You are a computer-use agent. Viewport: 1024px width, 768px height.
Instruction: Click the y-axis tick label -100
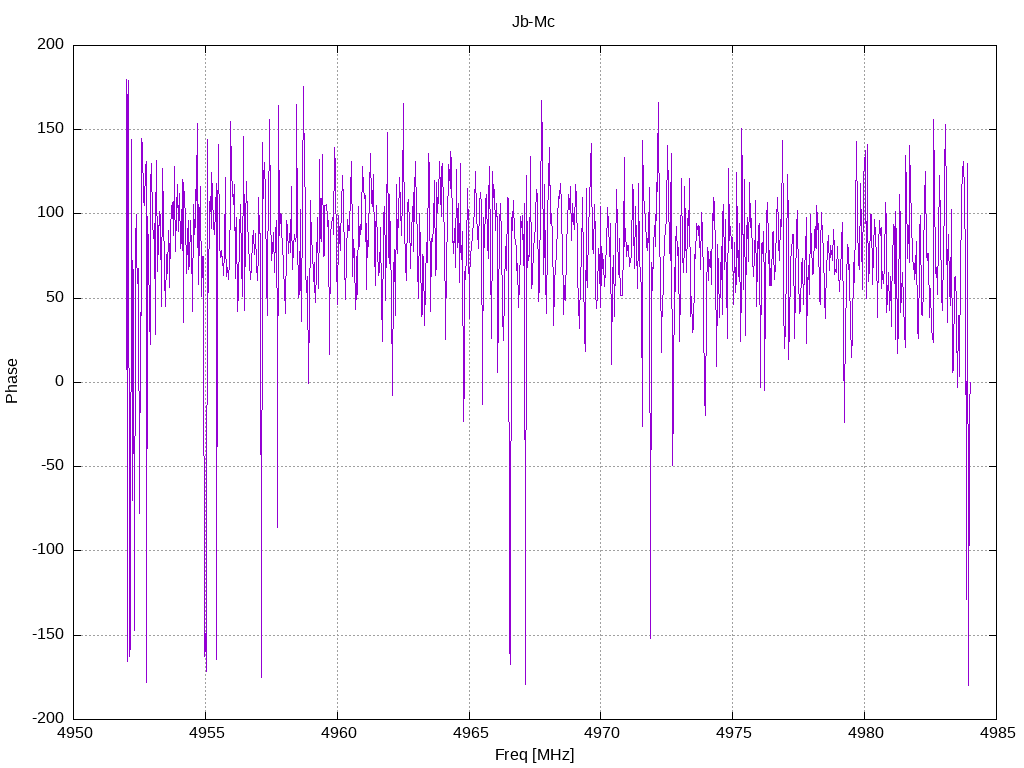48,550
